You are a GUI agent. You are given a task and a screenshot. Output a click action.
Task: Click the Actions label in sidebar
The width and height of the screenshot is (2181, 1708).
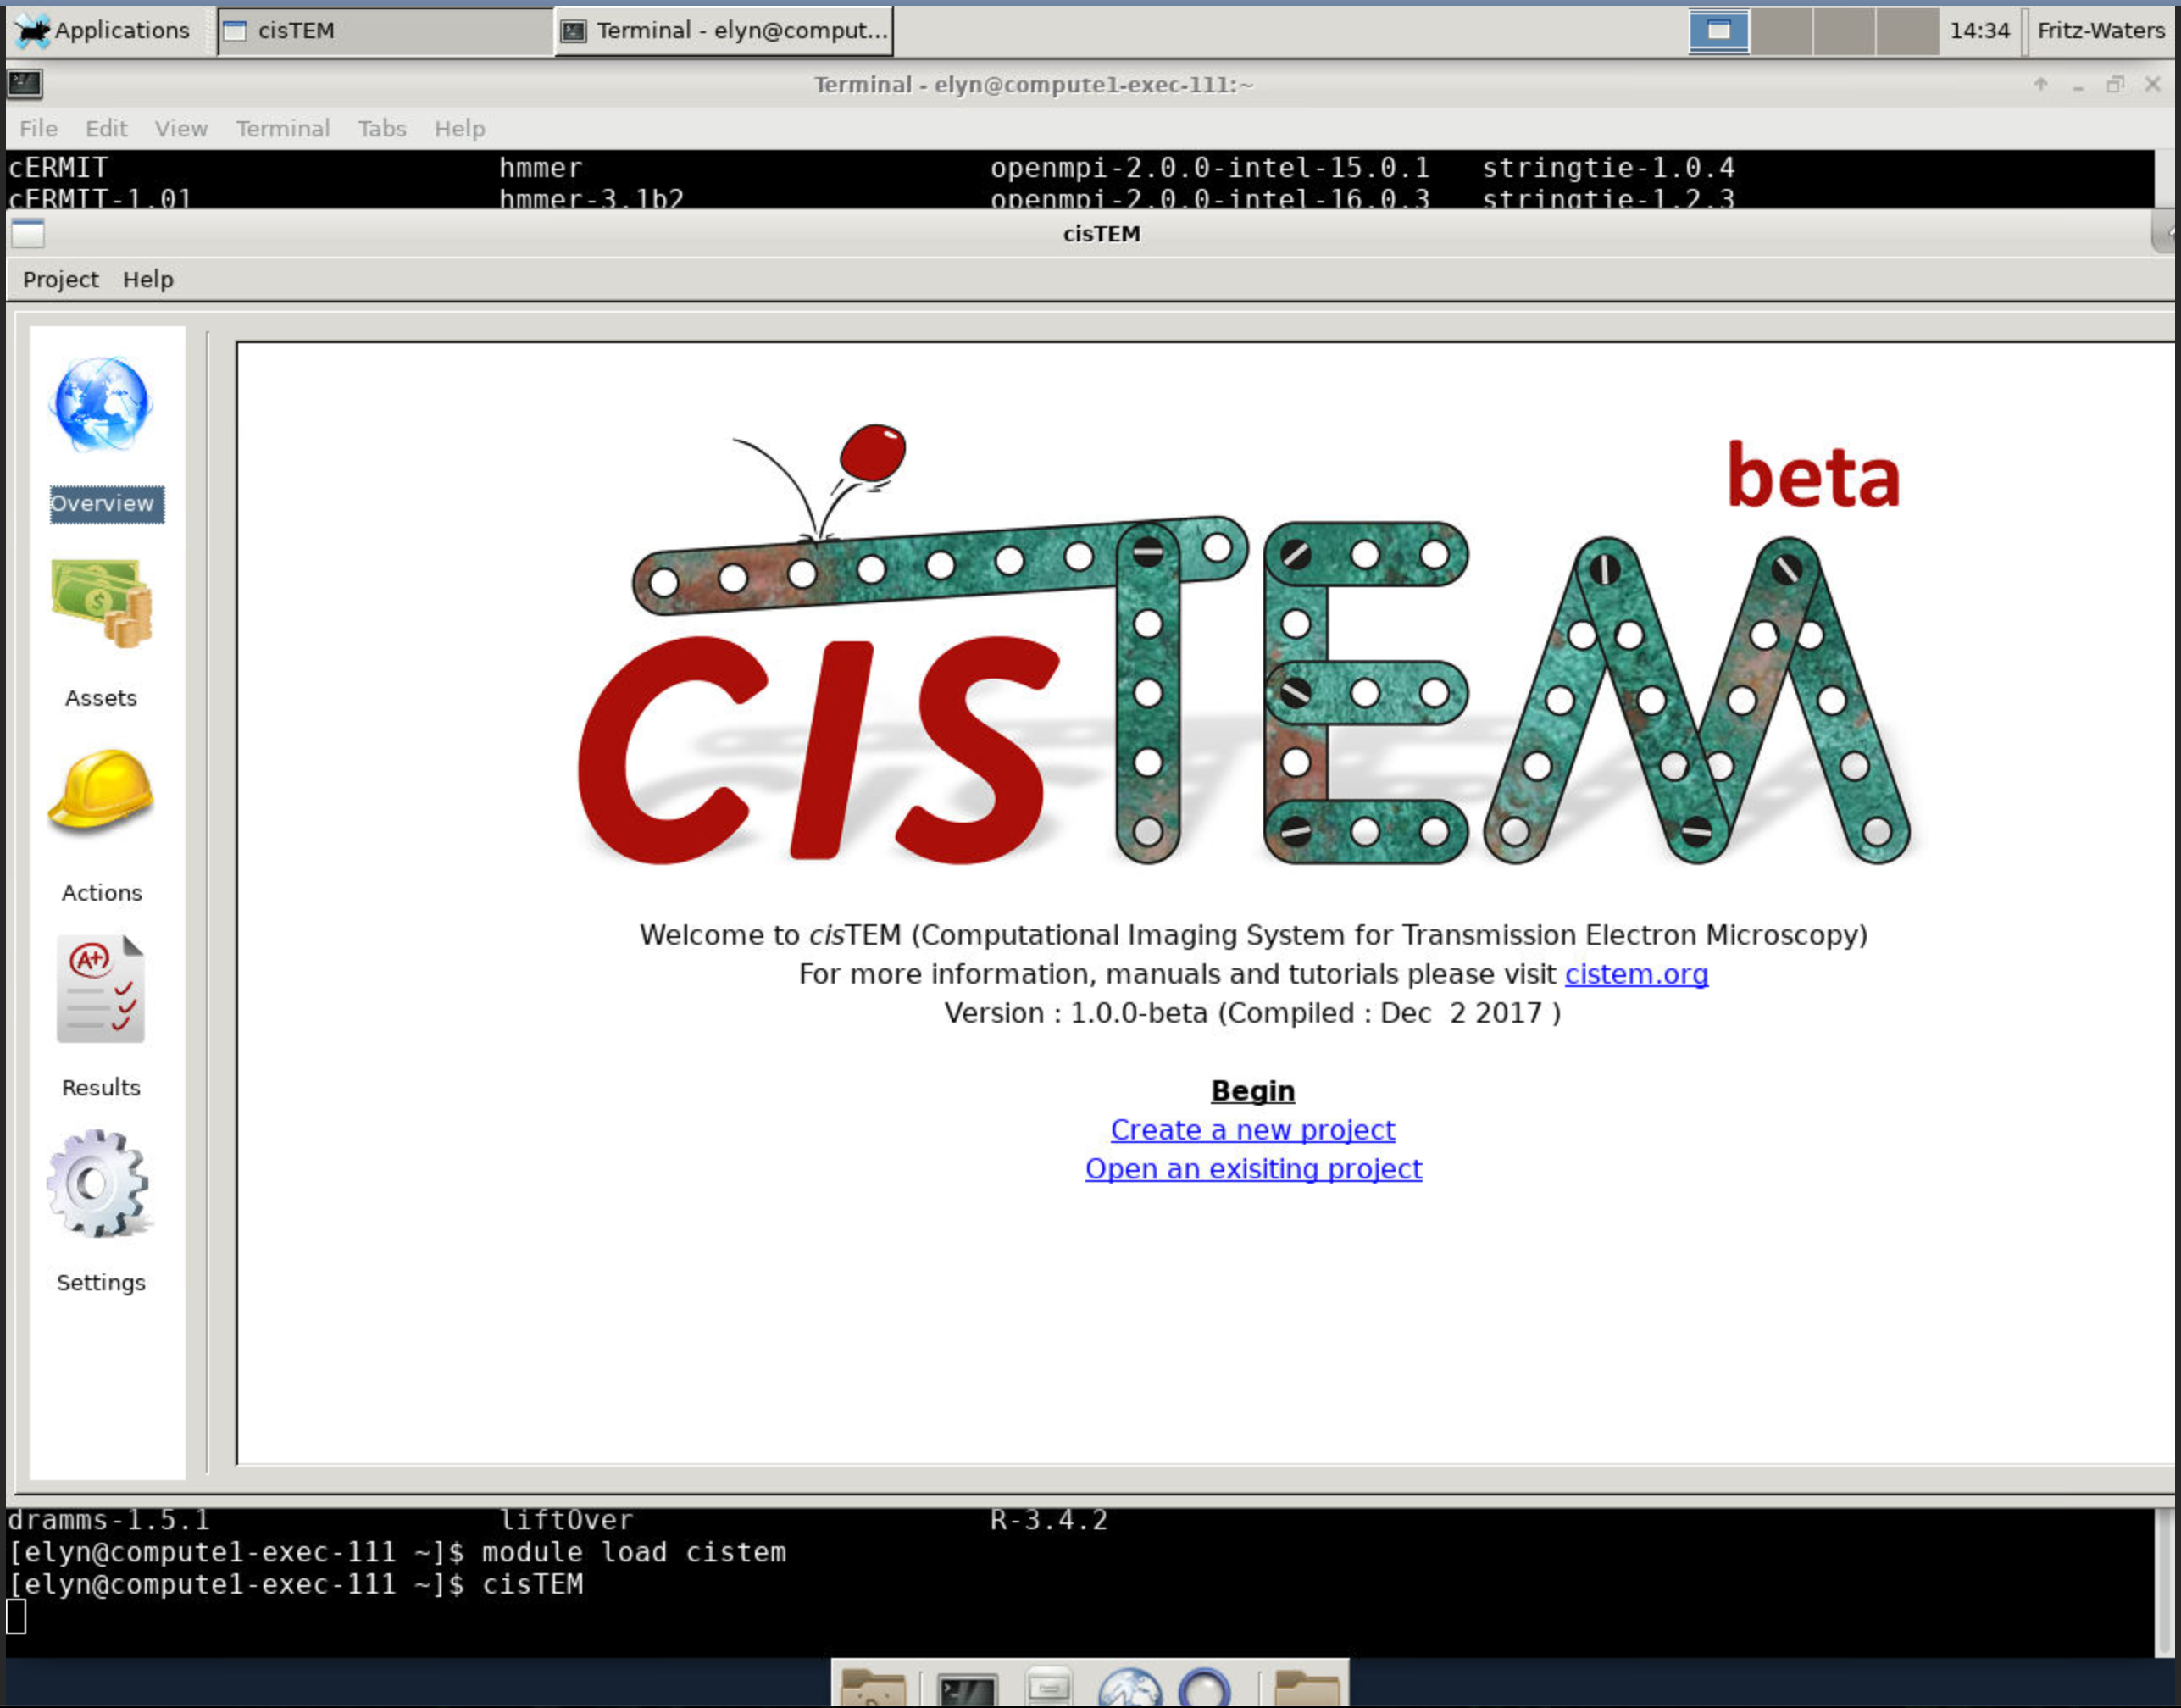point(102,893)
